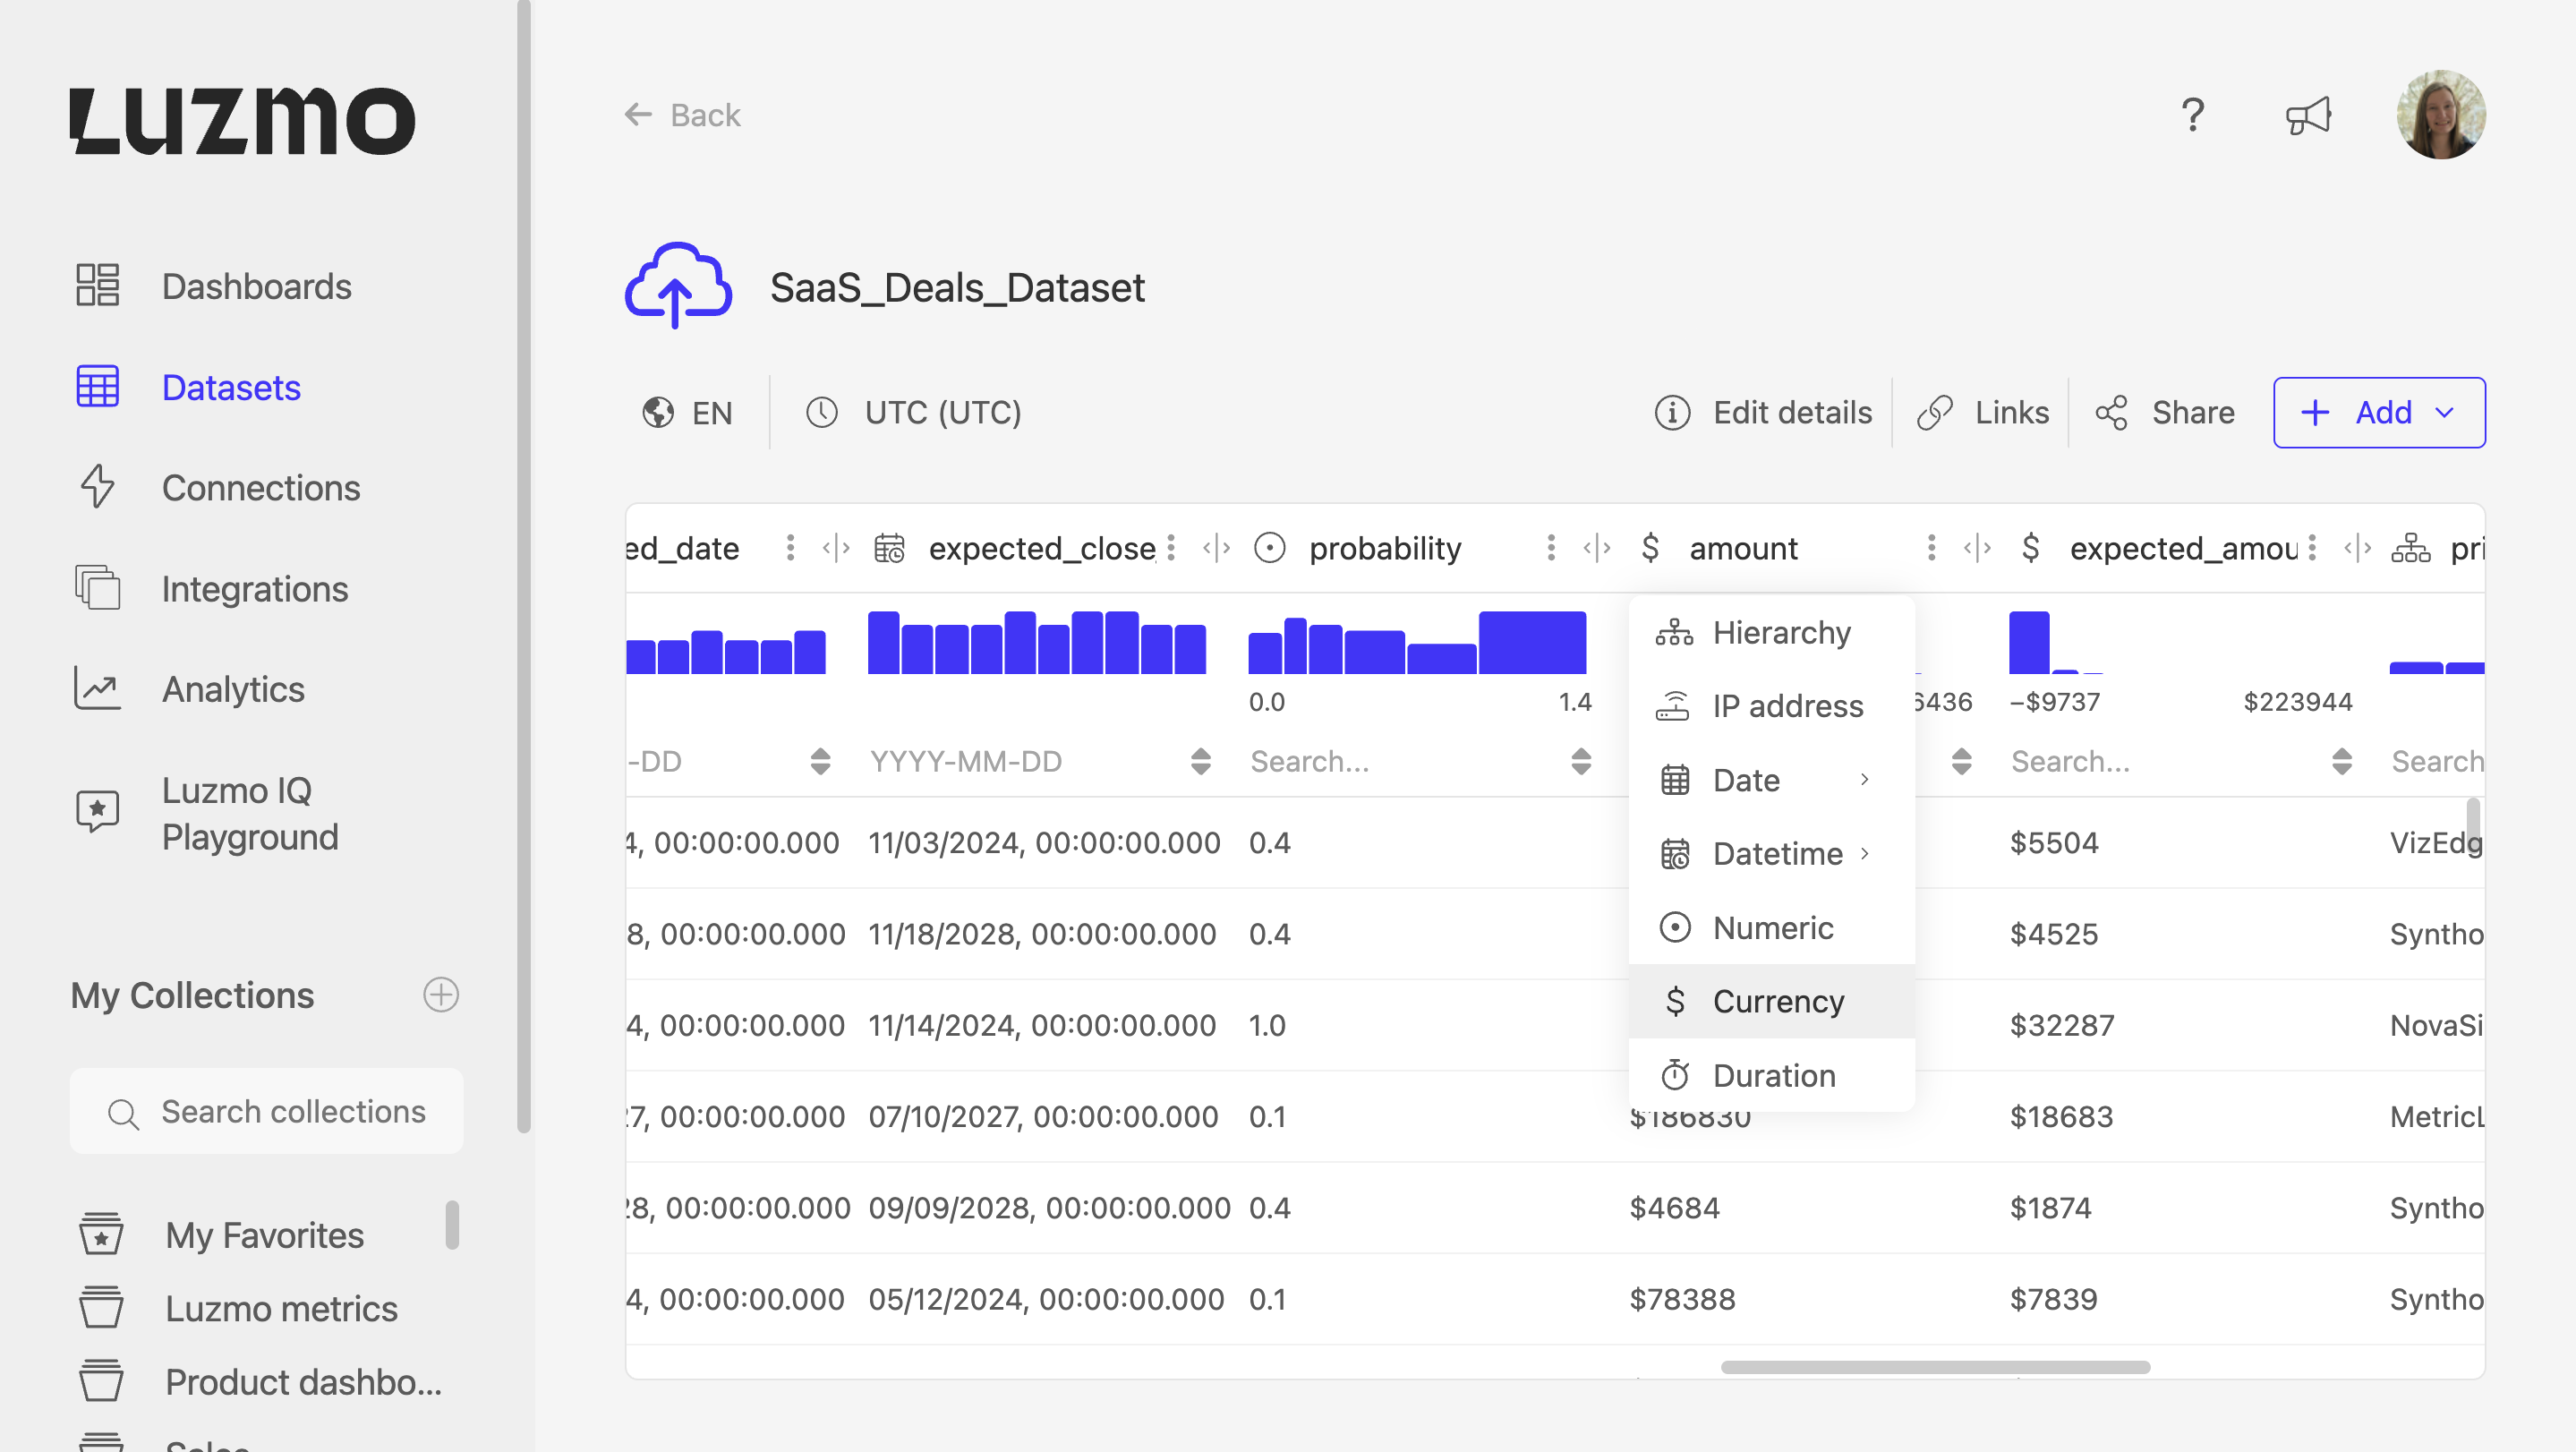Click the table horizontal scrollbar
Screen dimensions: 2576x1452
1935,1367
